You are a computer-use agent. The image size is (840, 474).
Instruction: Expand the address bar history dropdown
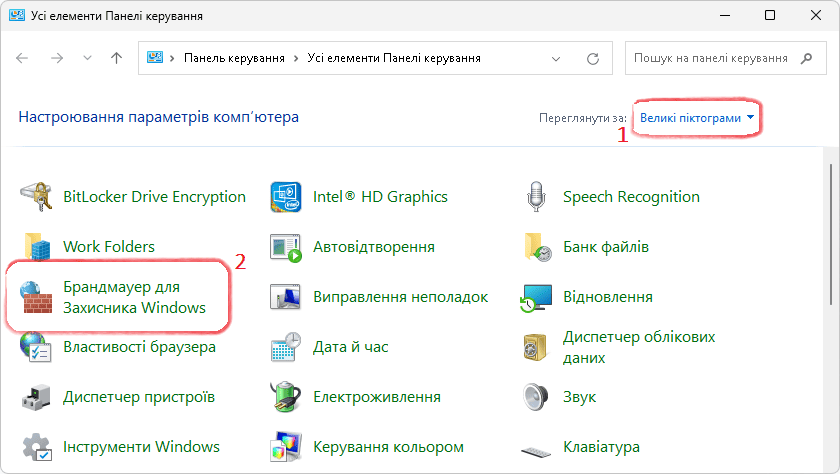click(556, 58)
